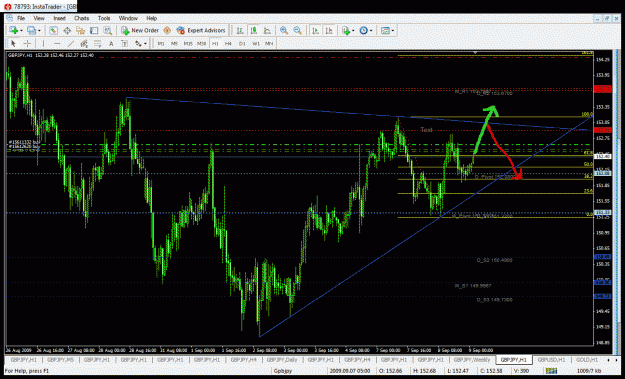Show the Navigator panel

(x=81, y=30)
